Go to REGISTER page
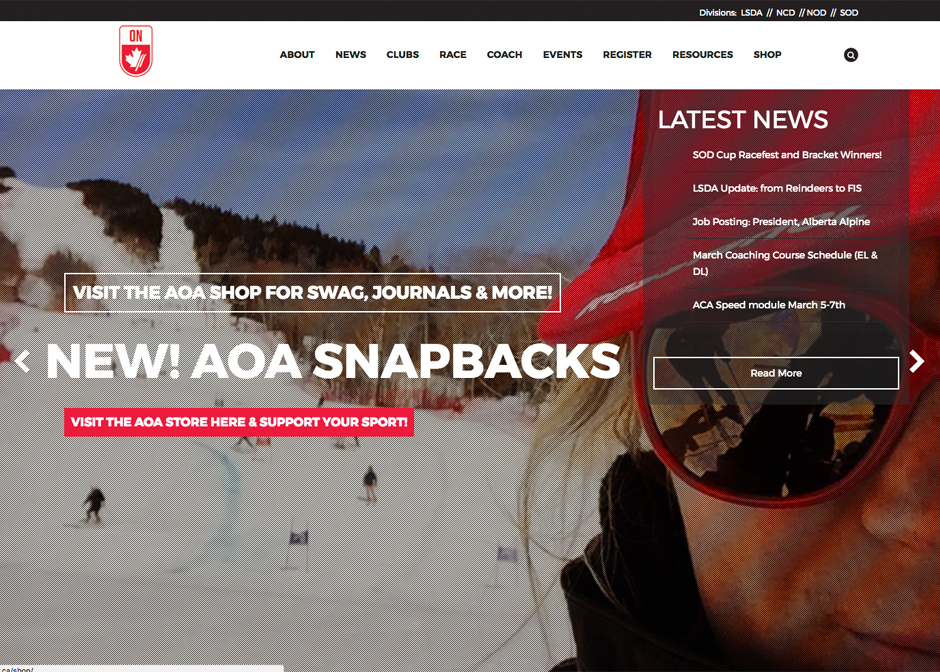Image resolution: width=940 pixels, height=672 pixels. pos(627,55)
